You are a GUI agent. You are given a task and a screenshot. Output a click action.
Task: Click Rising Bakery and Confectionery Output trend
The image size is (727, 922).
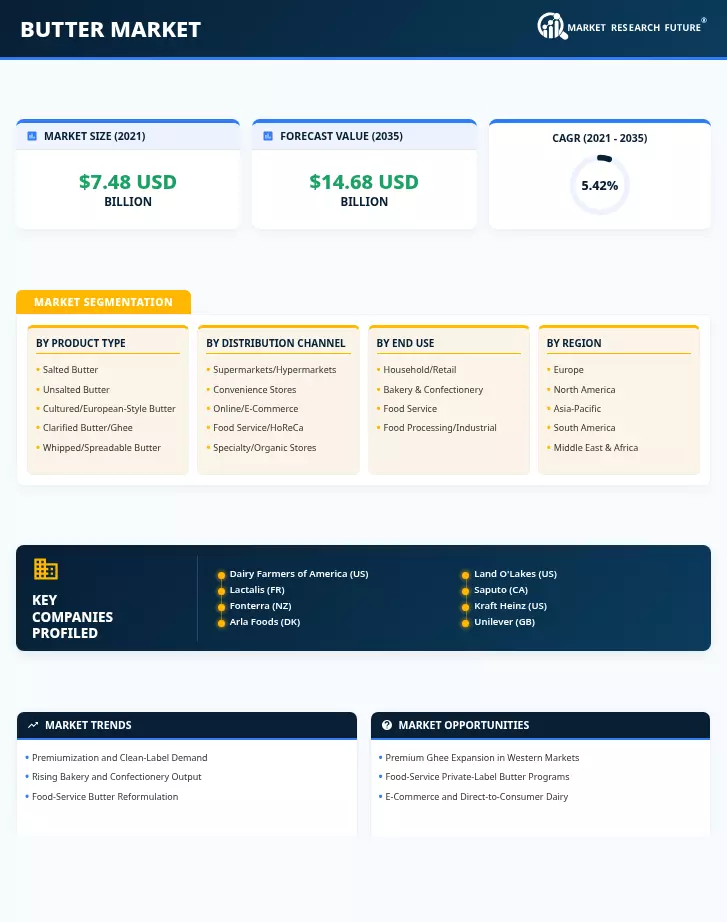116,777
